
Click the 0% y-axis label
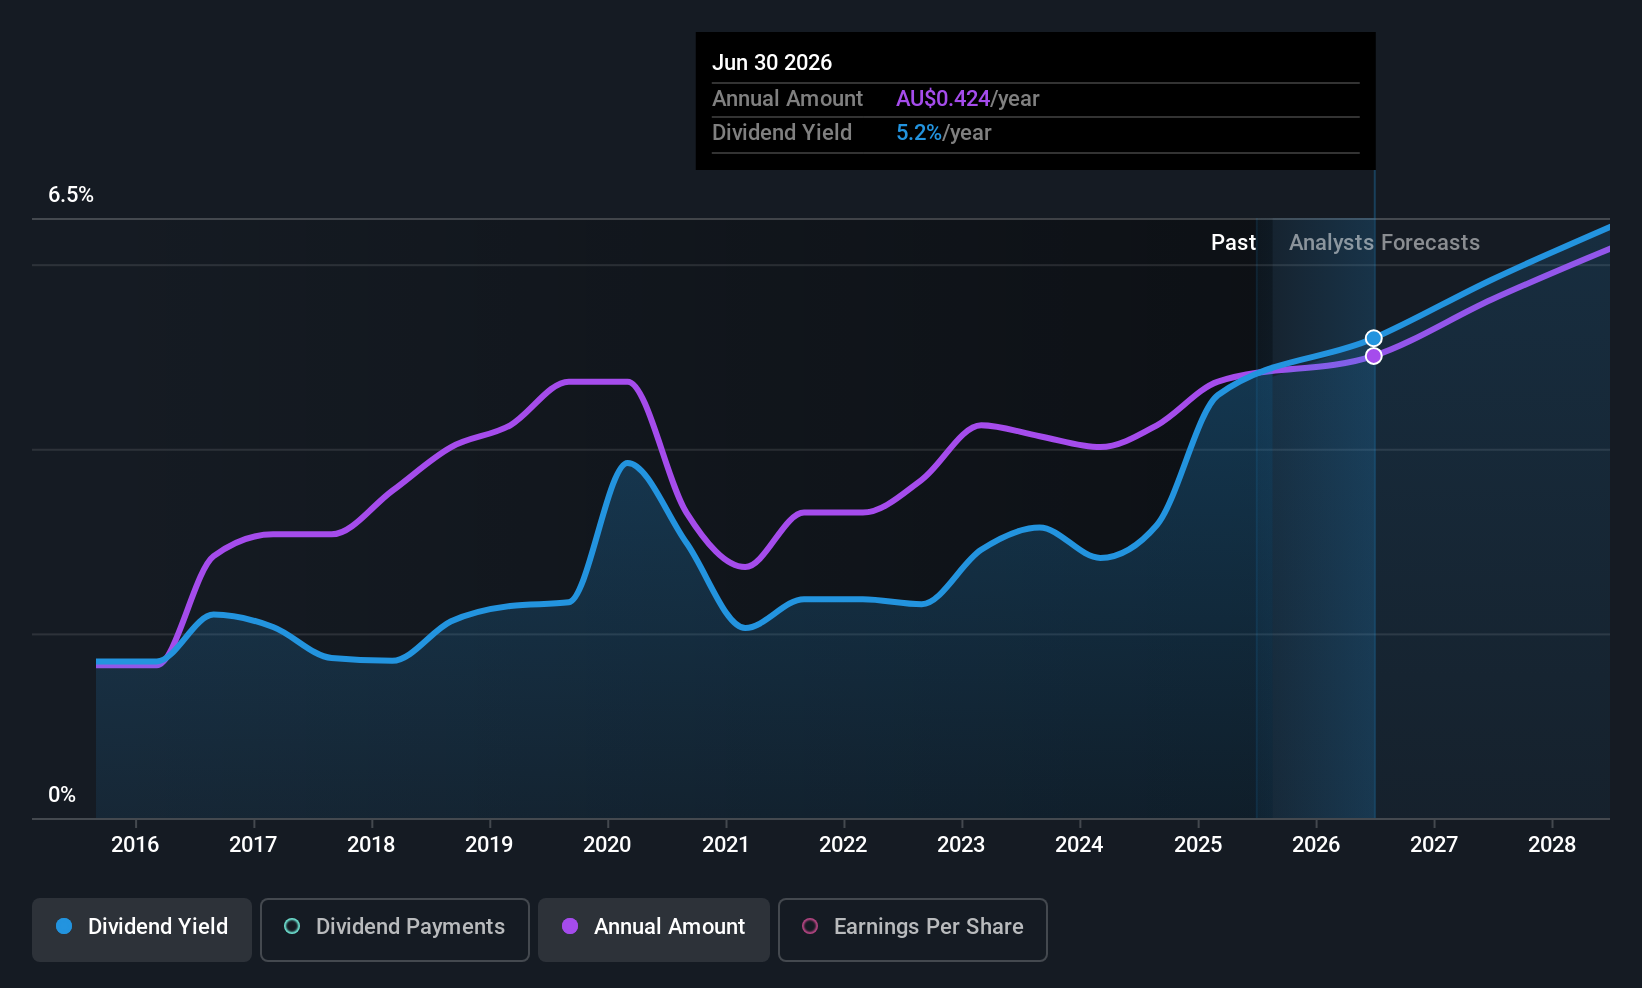click(x=62, y=795)
